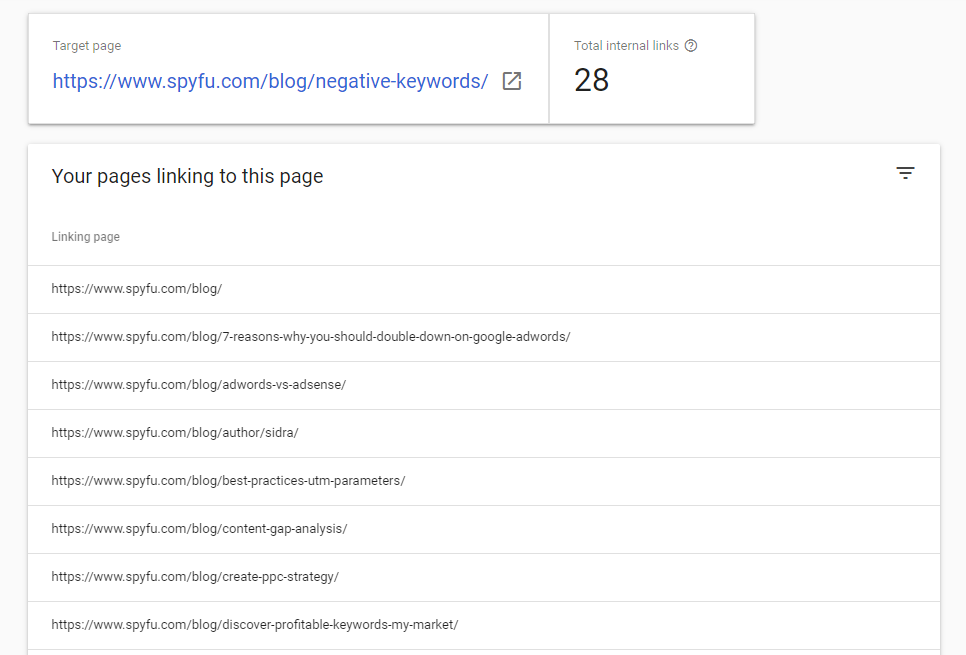This screenshot has width=966, height=655.
Task: Select the content-gap-analysis linking page row
Action: 484,529
